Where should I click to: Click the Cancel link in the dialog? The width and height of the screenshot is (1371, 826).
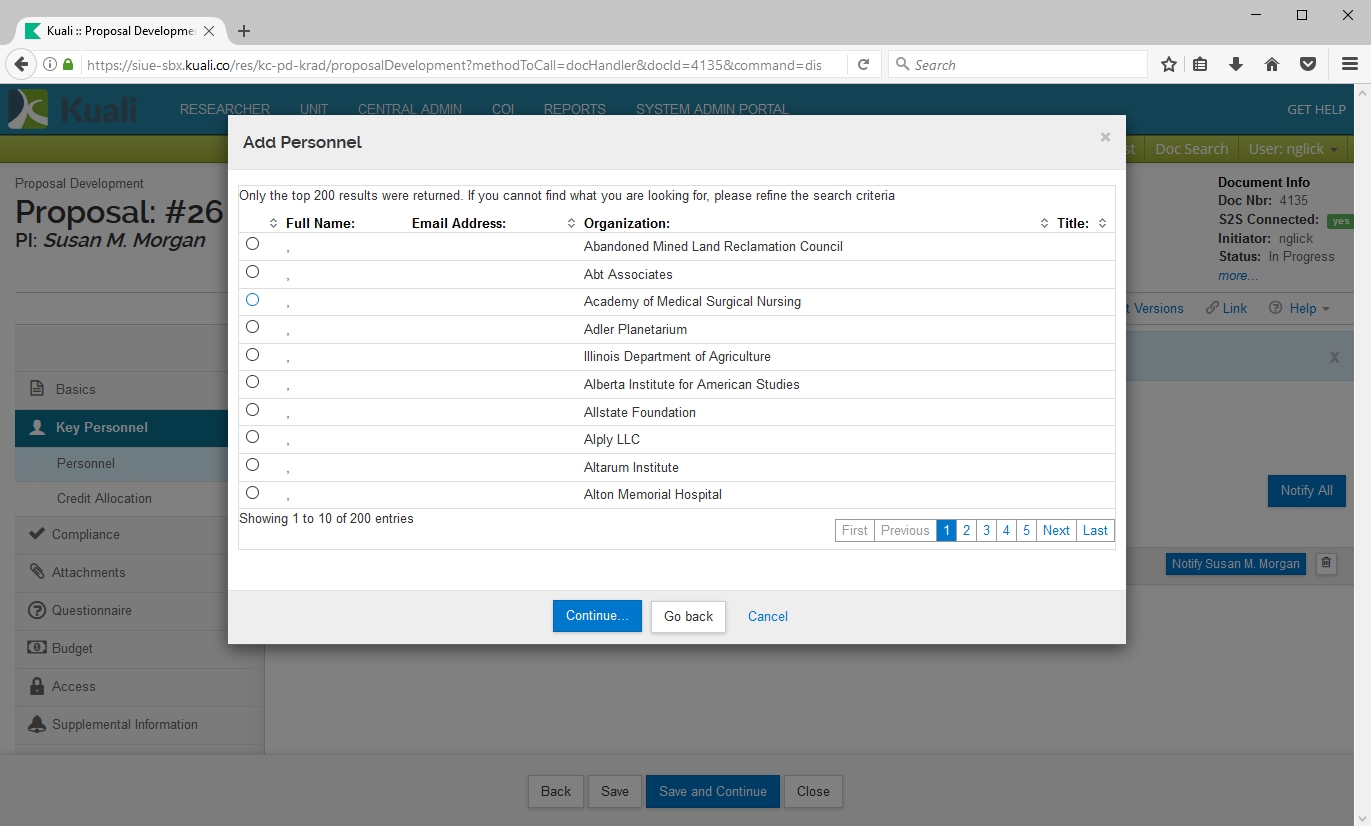(x=767, y=616)
